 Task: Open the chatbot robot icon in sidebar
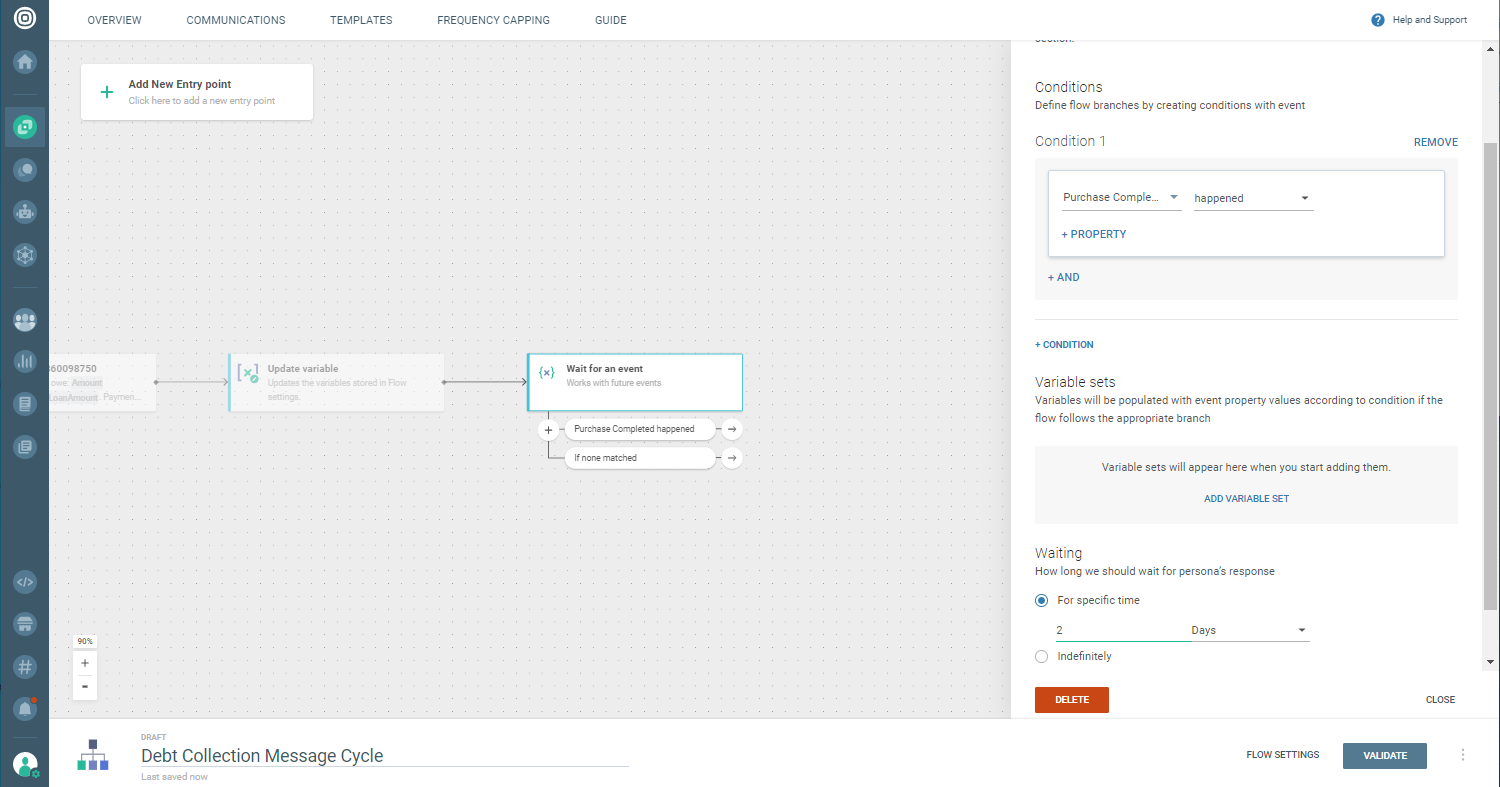pyautogui.click(x=25, y=212)
